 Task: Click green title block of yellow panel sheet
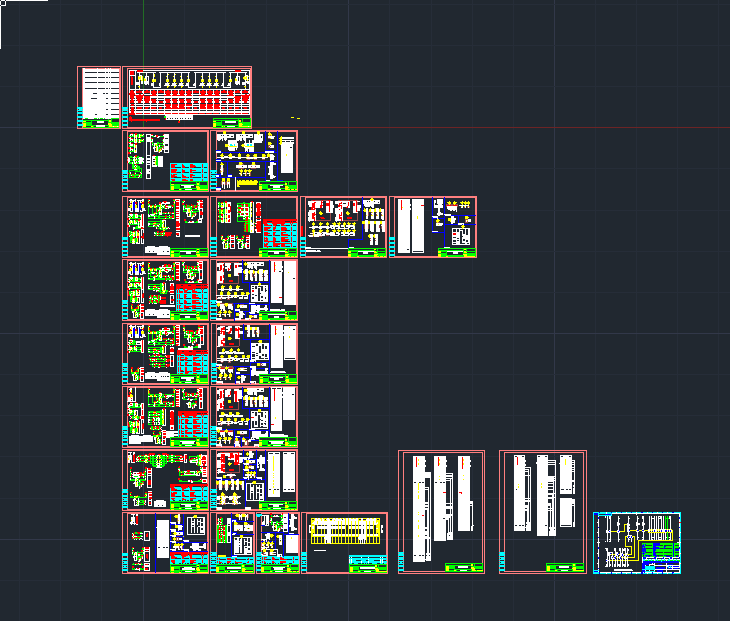pyautogui.click(x=368, y=567)
